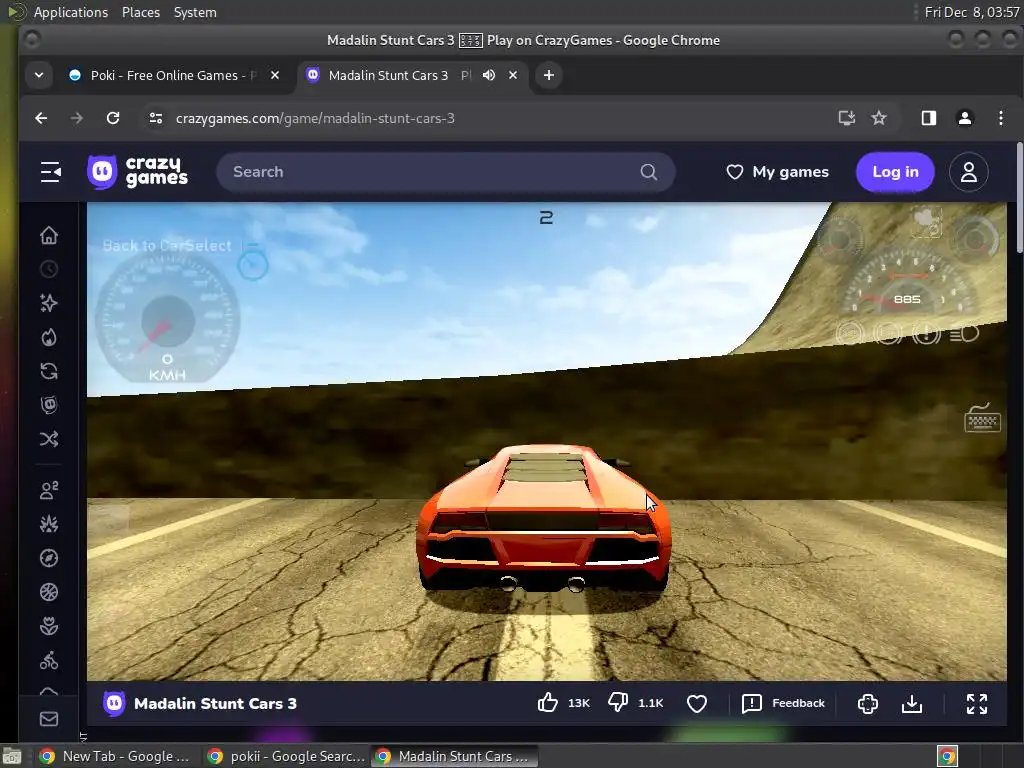Click the Madalin Stunt Cars 3 title

click(x=215, y=703)
